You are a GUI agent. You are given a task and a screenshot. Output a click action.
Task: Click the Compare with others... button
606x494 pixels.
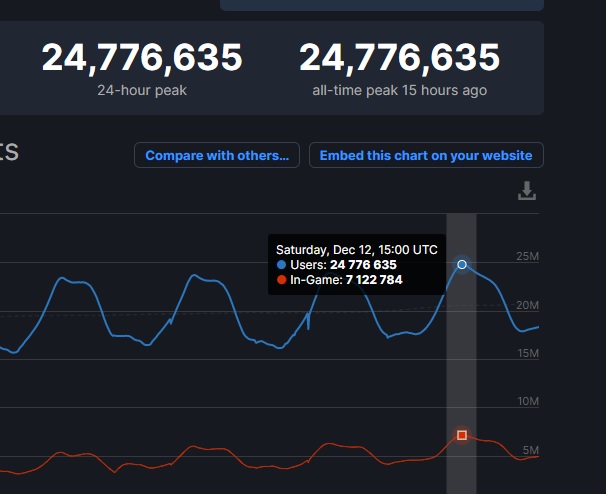coord(216,155)
